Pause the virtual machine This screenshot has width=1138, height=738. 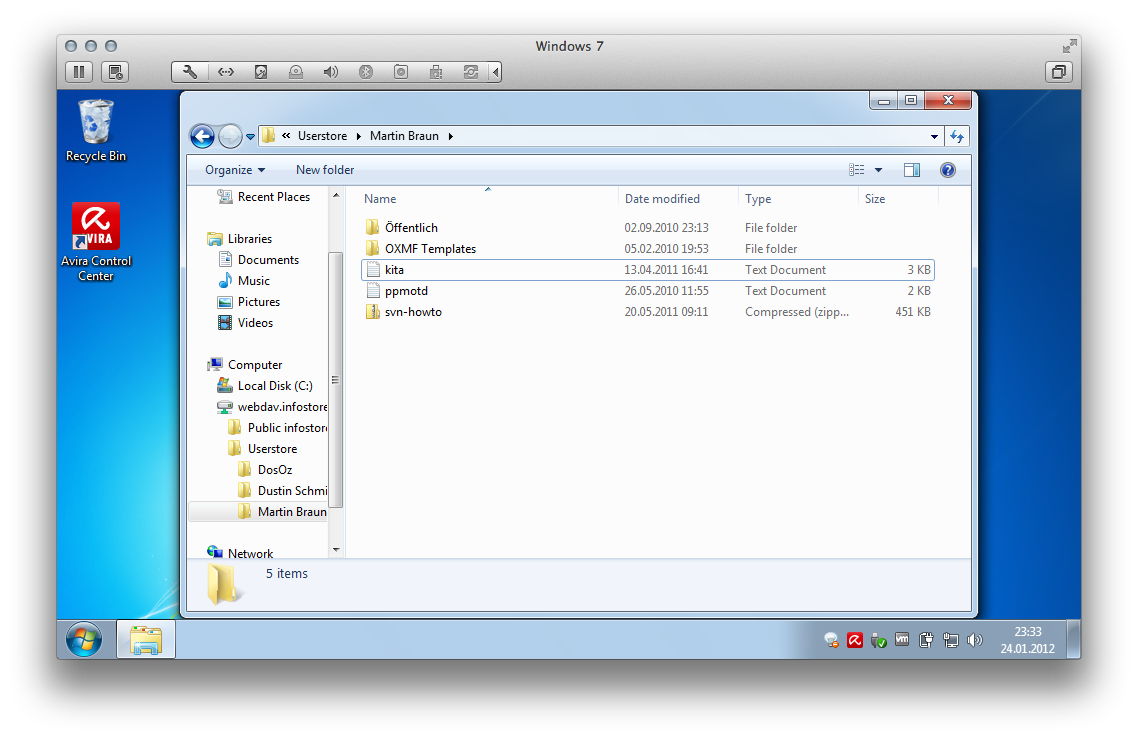coord(79,72)
